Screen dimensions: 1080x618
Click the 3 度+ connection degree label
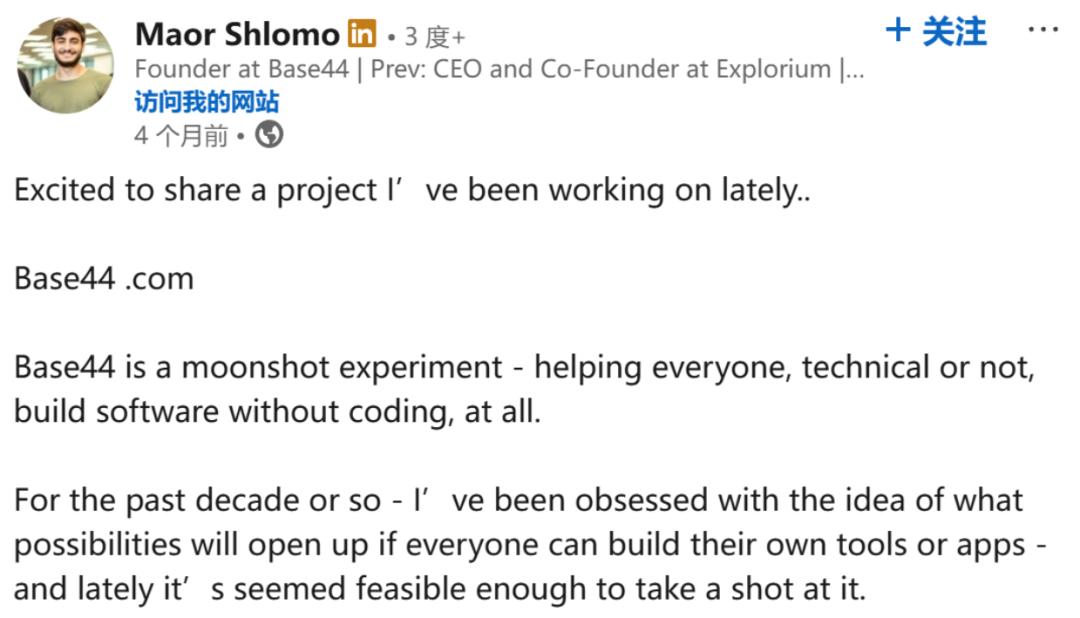435,37
